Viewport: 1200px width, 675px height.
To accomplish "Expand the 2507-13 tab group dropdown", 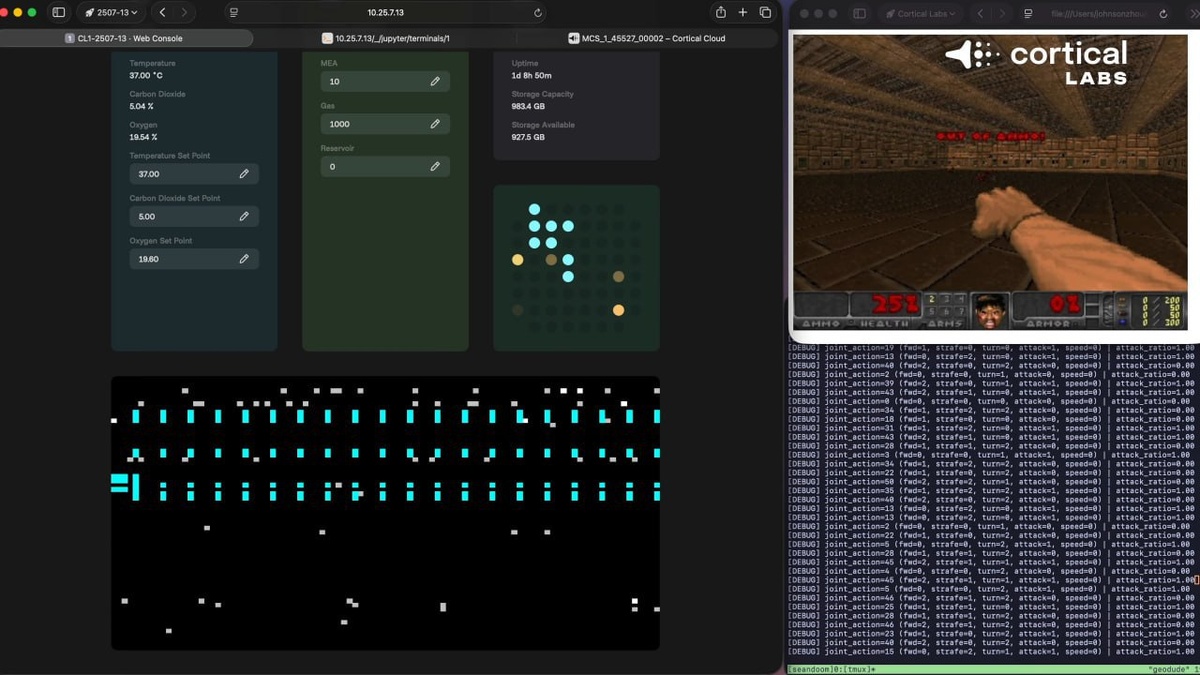I will pos(112,13).
